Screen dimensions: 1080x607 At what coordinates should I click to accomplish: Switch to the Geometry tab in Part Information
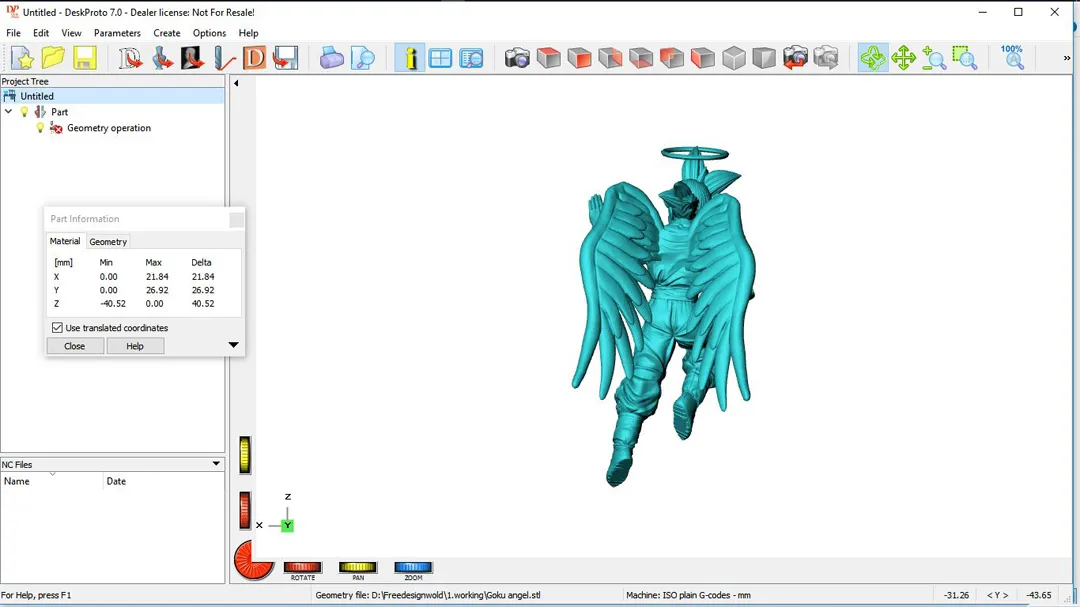[x=108, y=242]
